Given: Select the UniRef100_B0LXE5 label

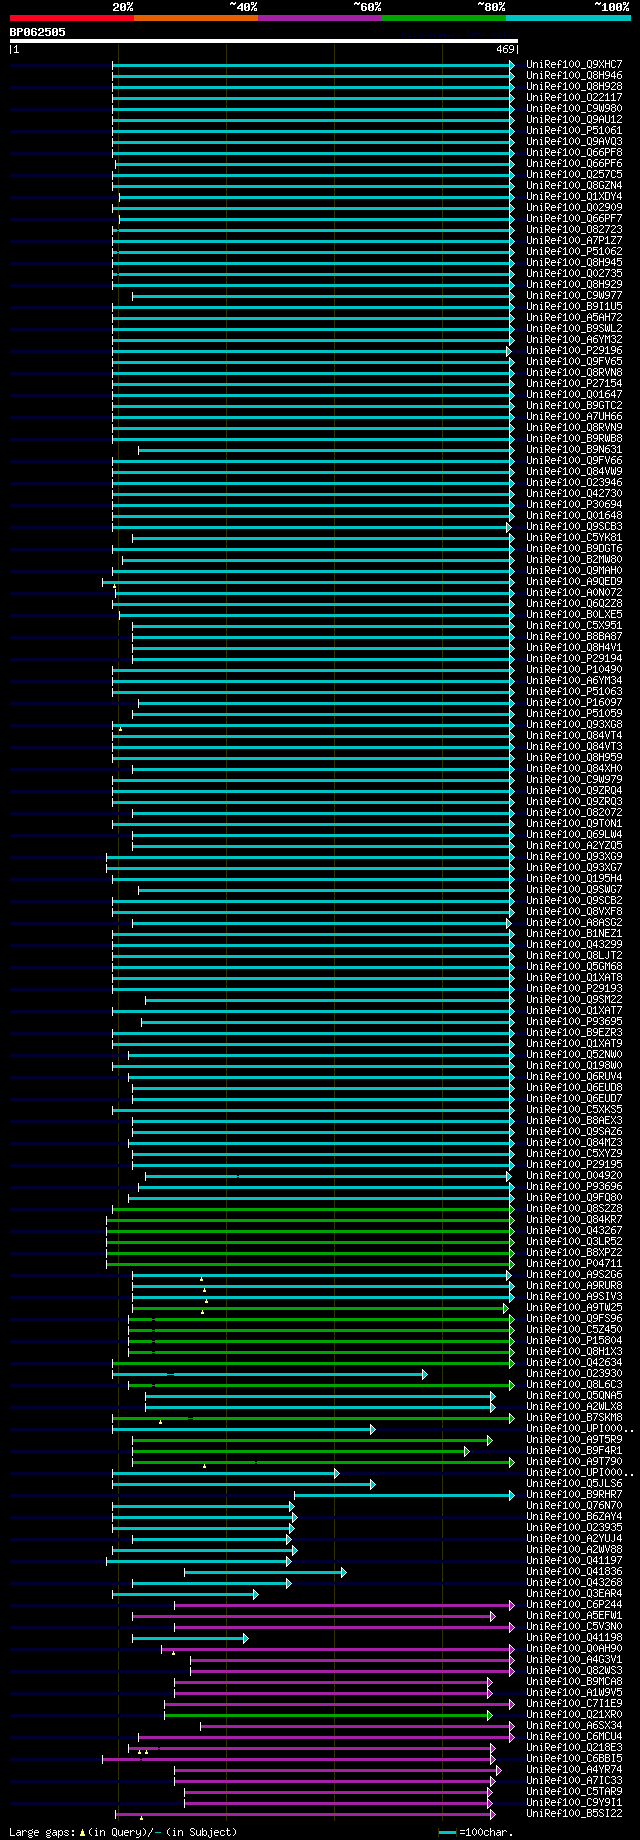Looking at the screenshot, I should (x=574, y=614).
